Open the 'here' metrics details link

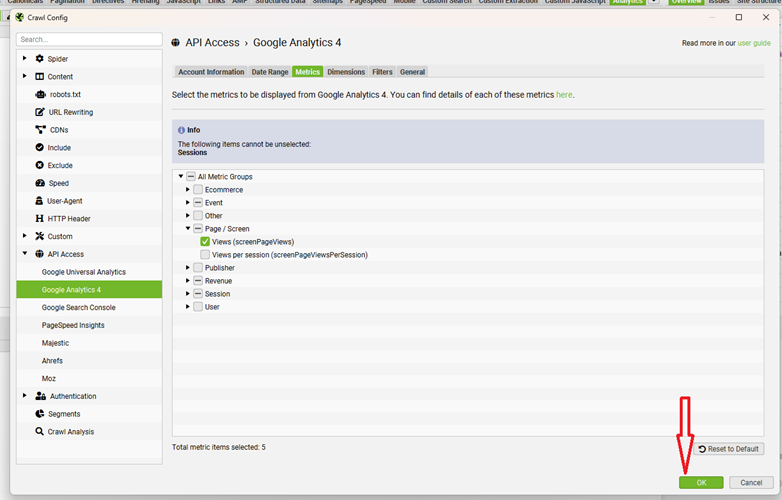click(564, 95)
